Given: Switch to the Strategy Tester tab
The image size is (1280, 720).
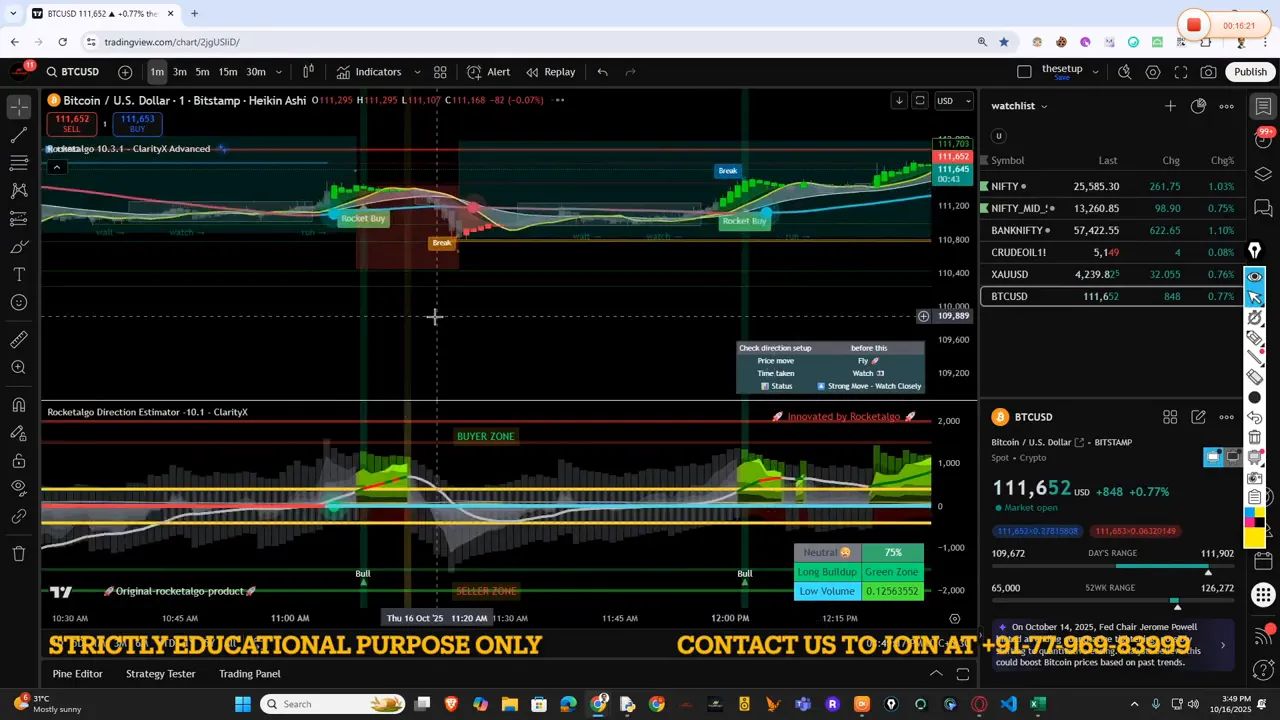Looking at the screenshot, I should click(x=160, y=673).
